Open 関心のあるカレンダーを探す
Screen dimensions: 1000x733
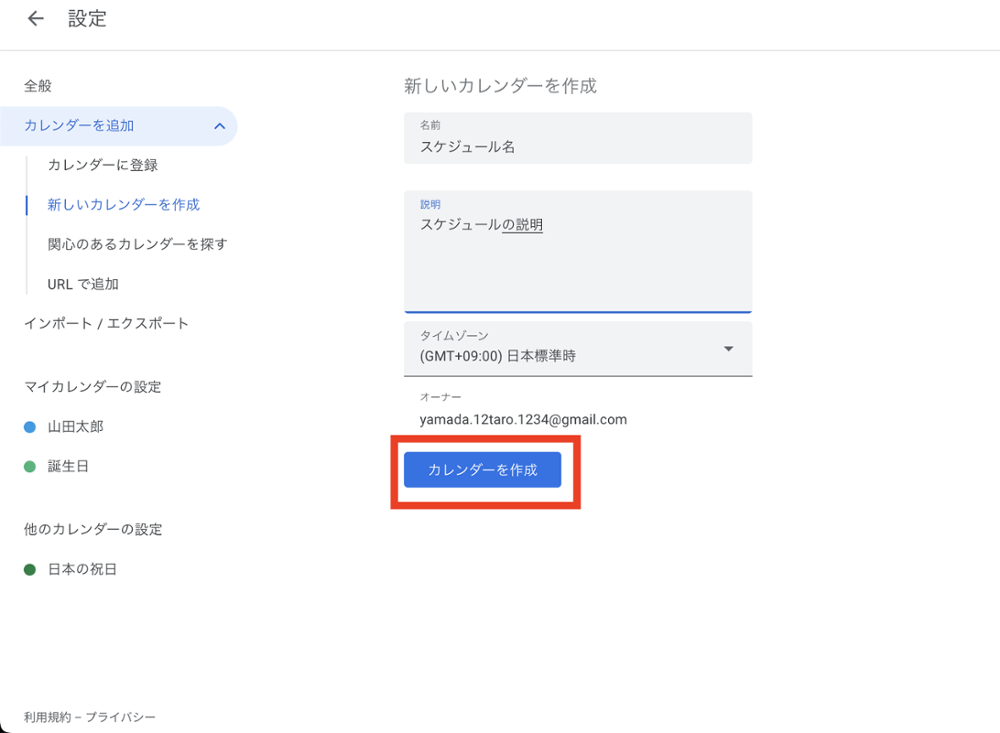click(x=138, y=244)
